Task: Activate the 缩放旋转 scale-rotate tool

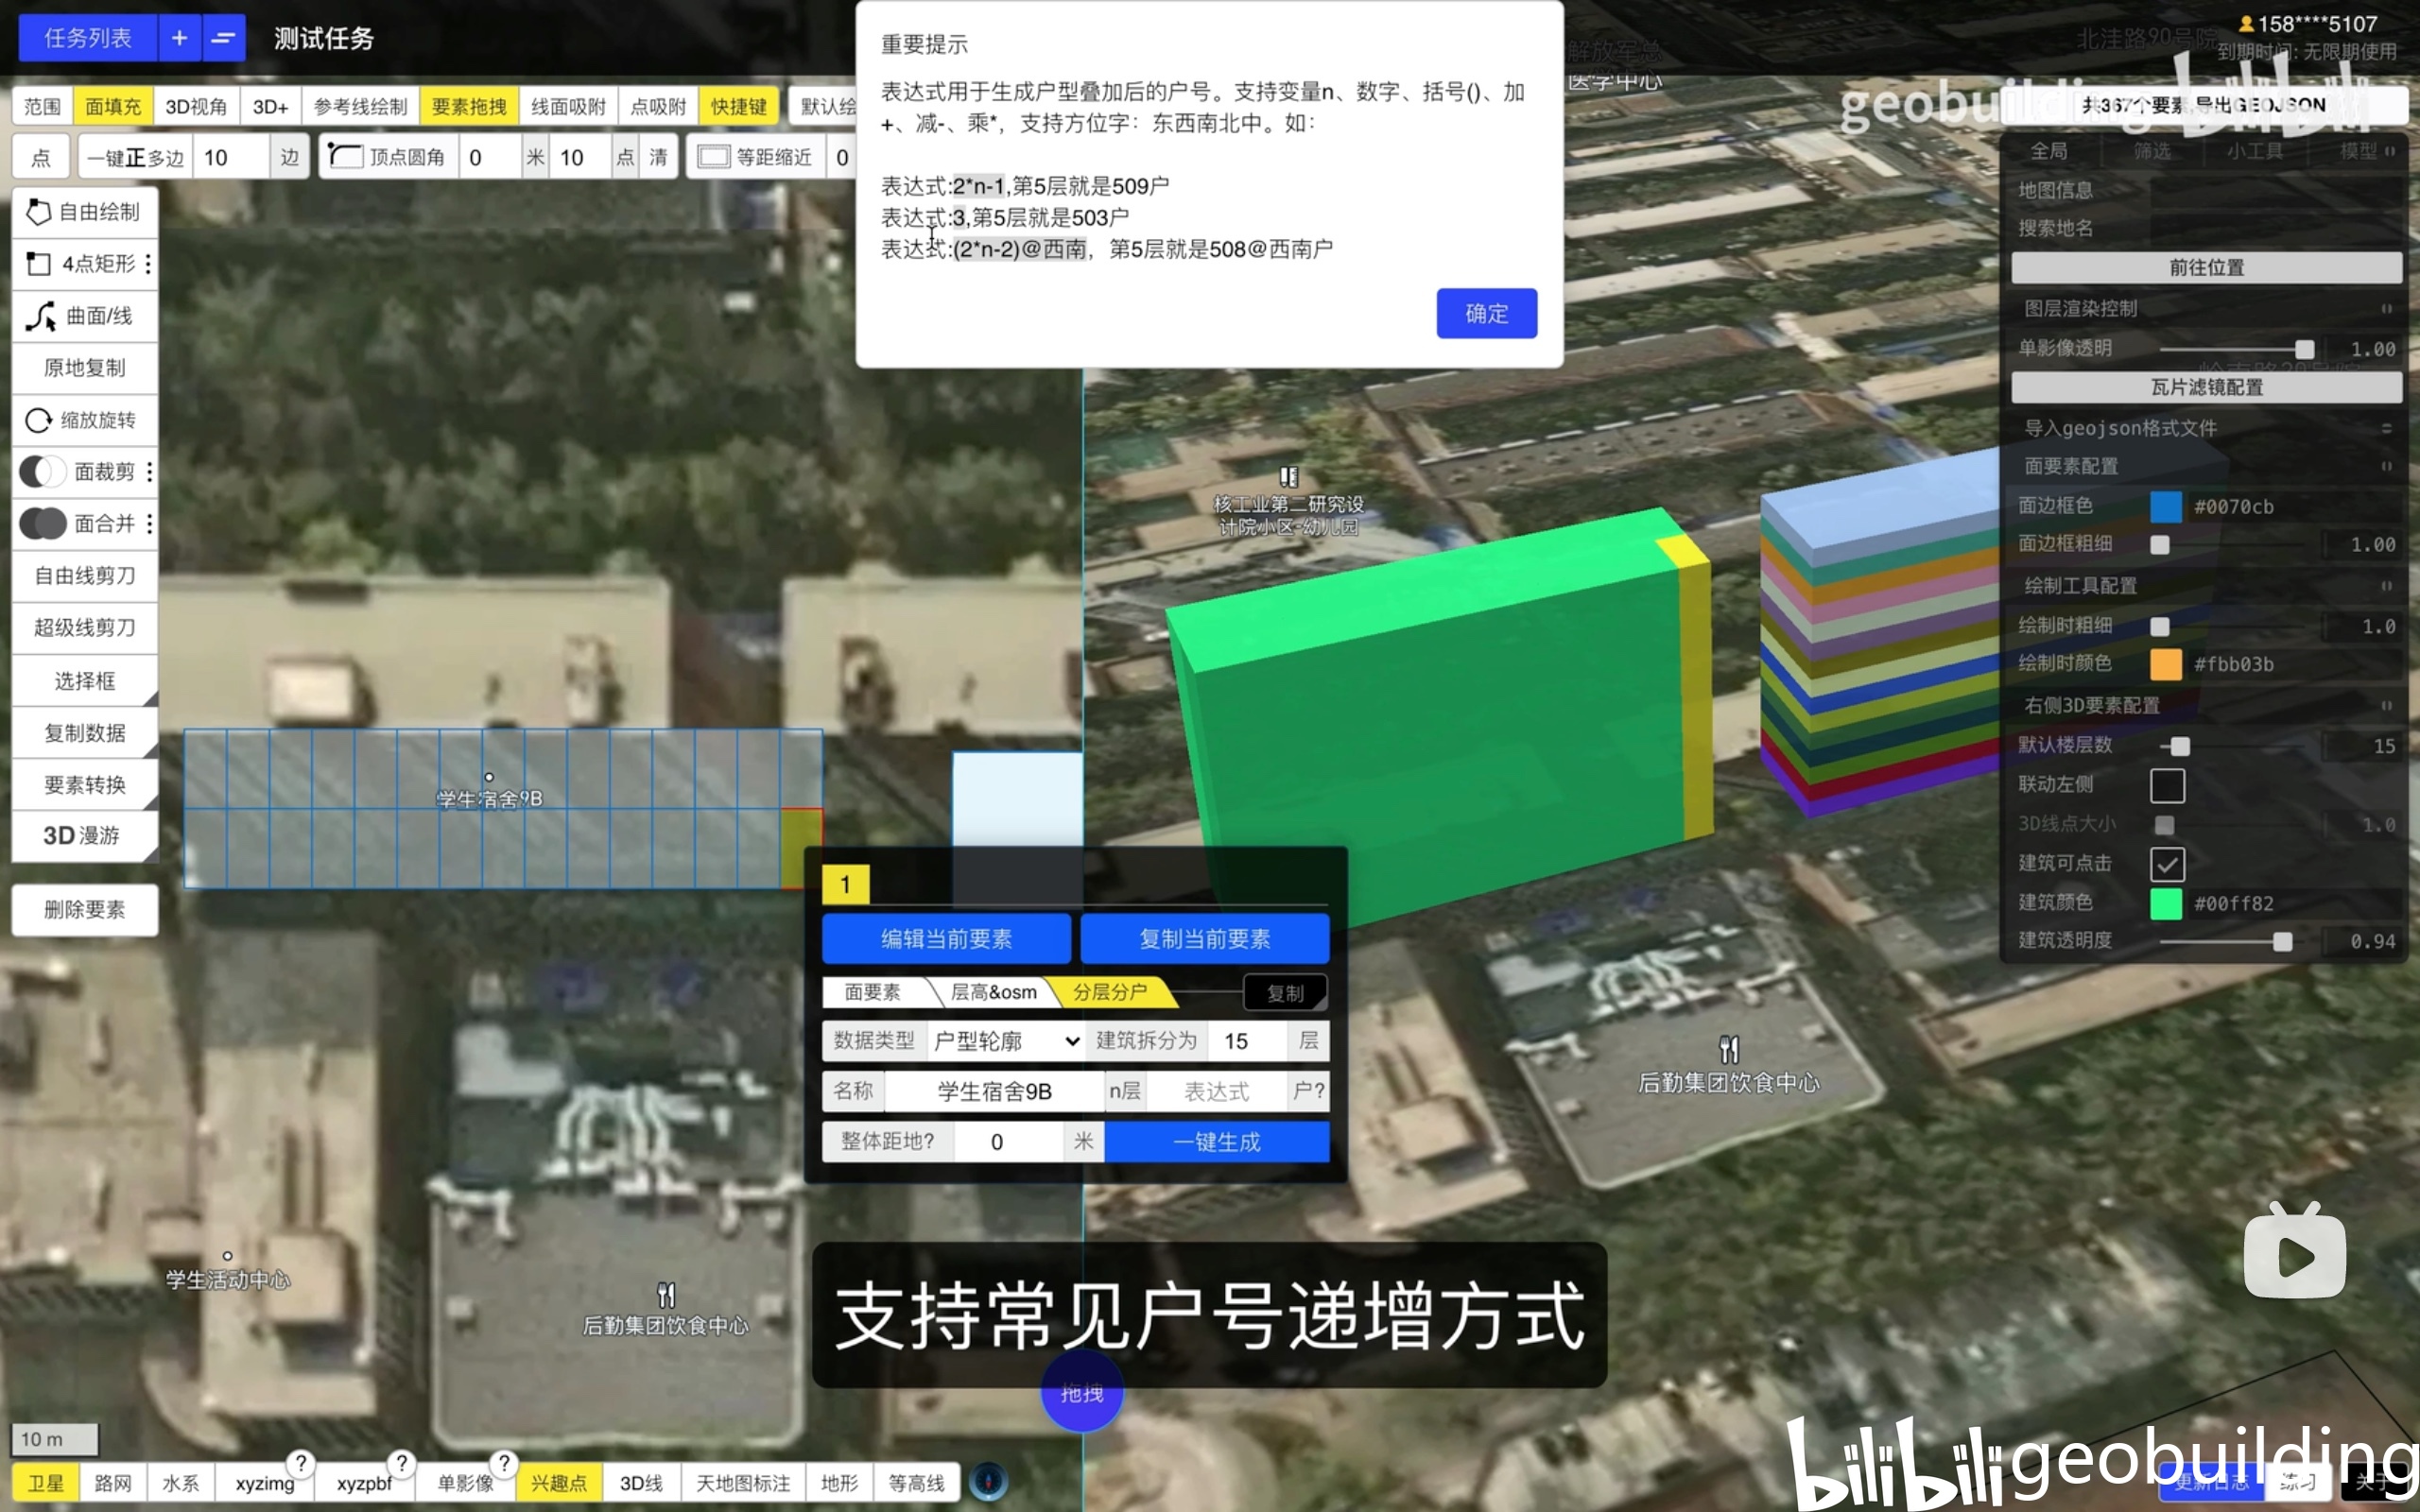Action: (x=85, y=420)
